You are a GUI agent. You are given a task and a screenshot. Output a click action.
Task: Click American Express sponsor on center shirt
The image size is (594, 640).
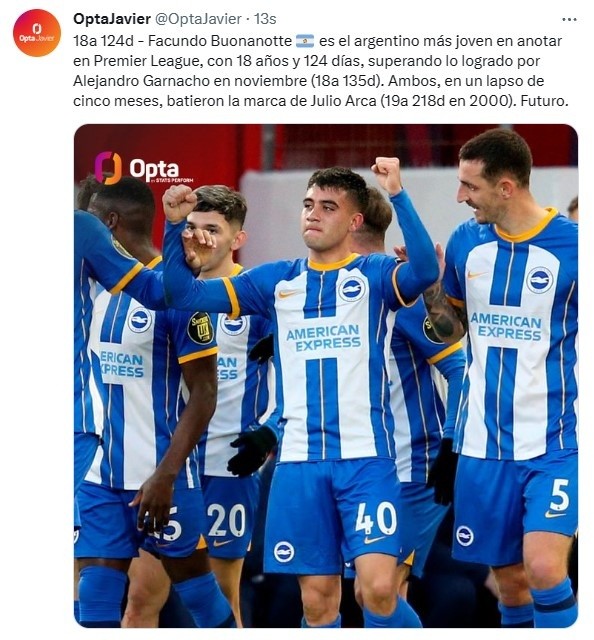click(323, 338)
